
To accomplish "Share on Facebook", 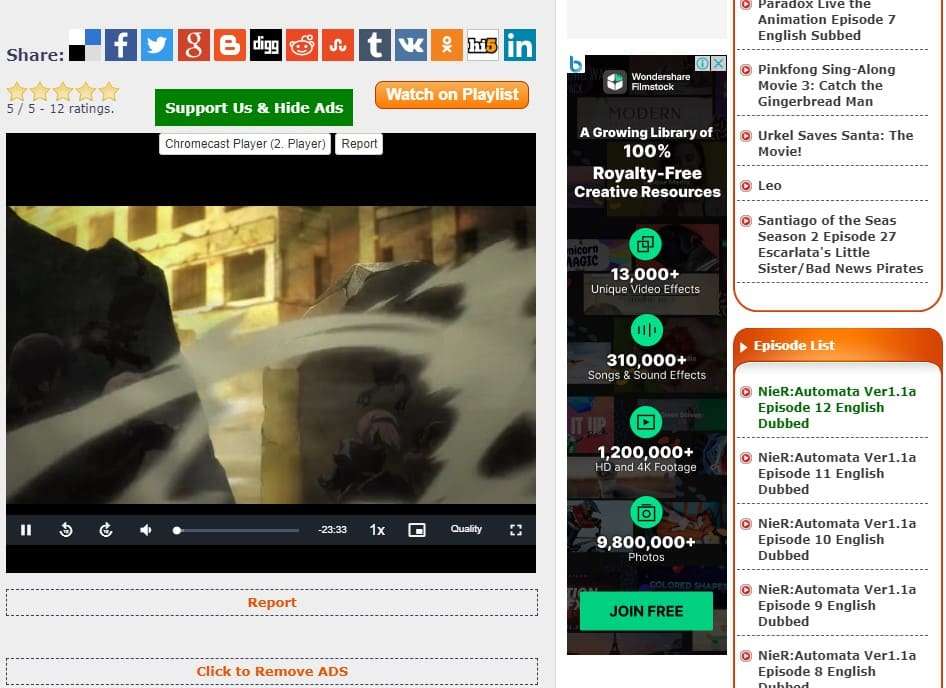I will [121, 45].
